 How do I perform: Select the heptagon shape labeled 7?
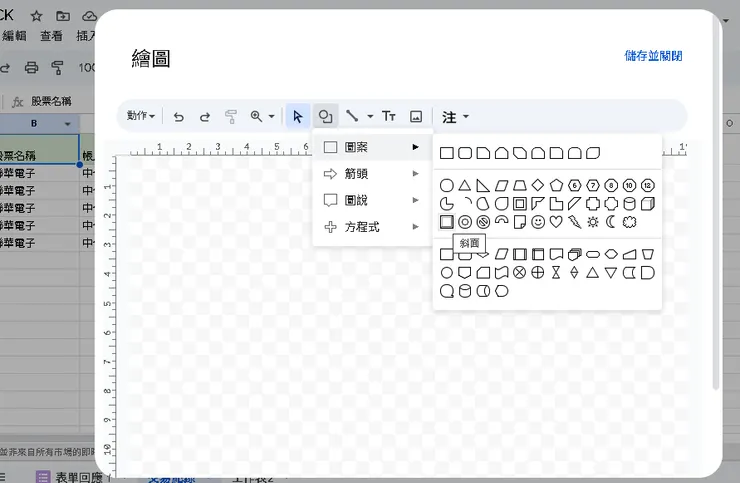tap(593, 186)
